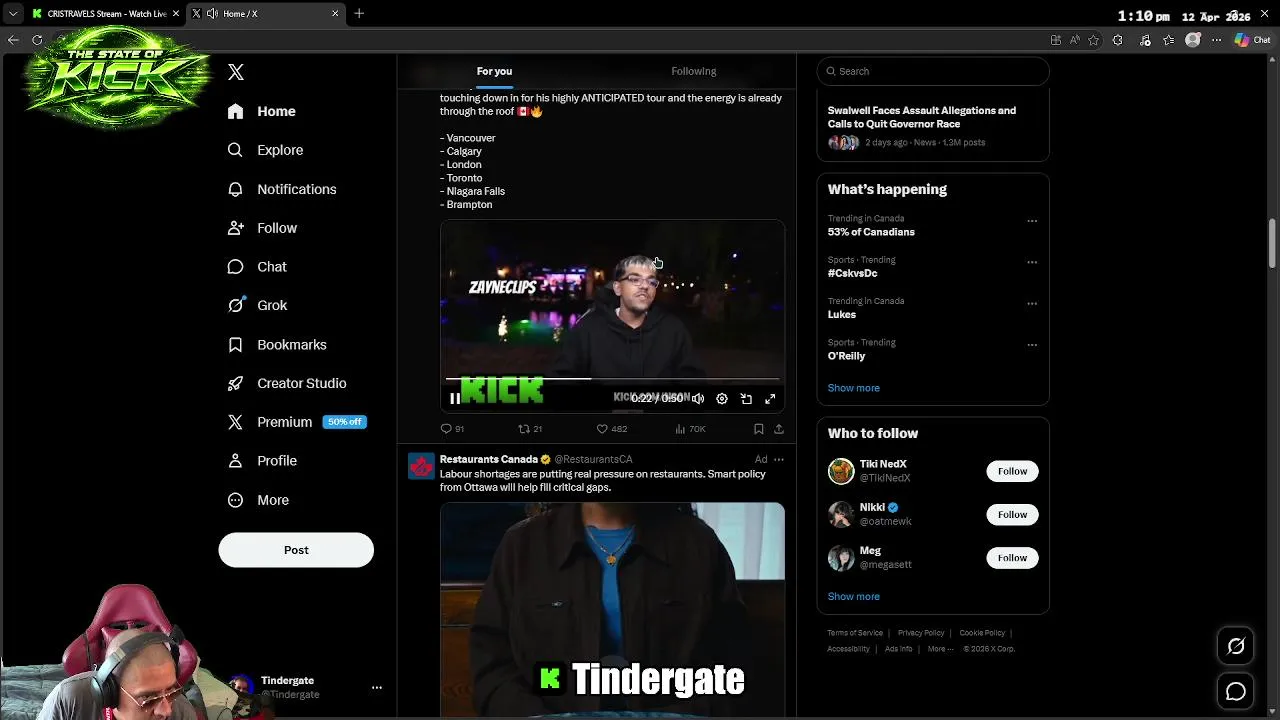The height and width of the screenshot is (720, 1280).
Task: Open the browser tab list dropdown
Action: [x=12, y=14]
